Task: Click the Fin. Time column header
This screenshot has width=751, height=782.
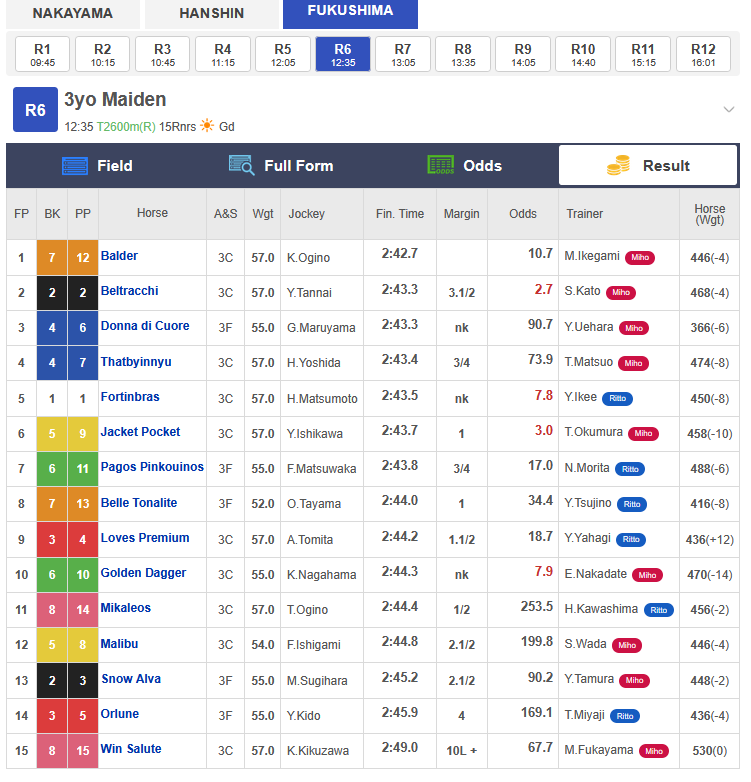Action: pos(400,213)
